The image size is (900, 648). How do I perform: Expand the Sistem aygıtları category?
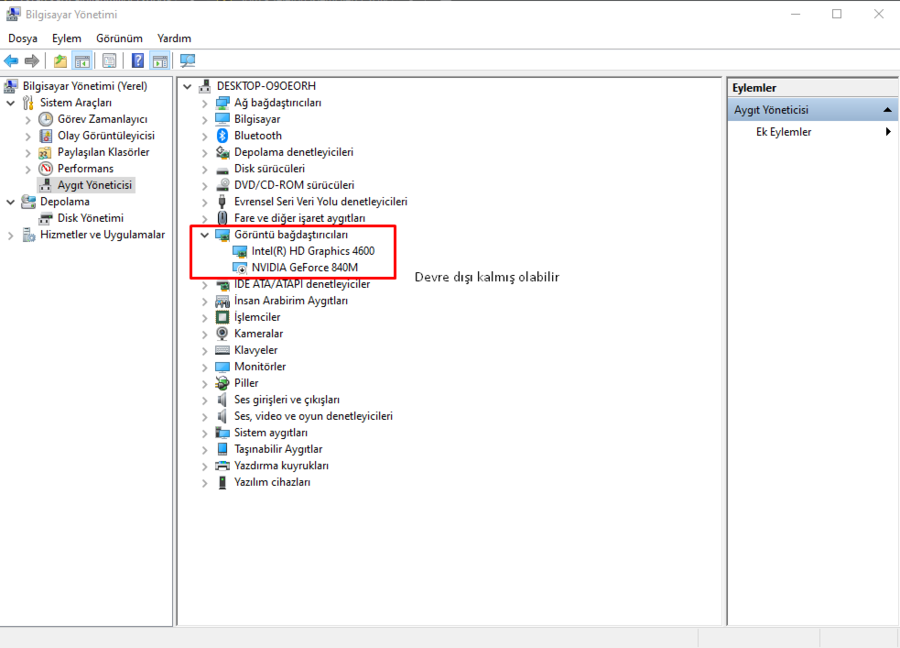tap(204, 433)
